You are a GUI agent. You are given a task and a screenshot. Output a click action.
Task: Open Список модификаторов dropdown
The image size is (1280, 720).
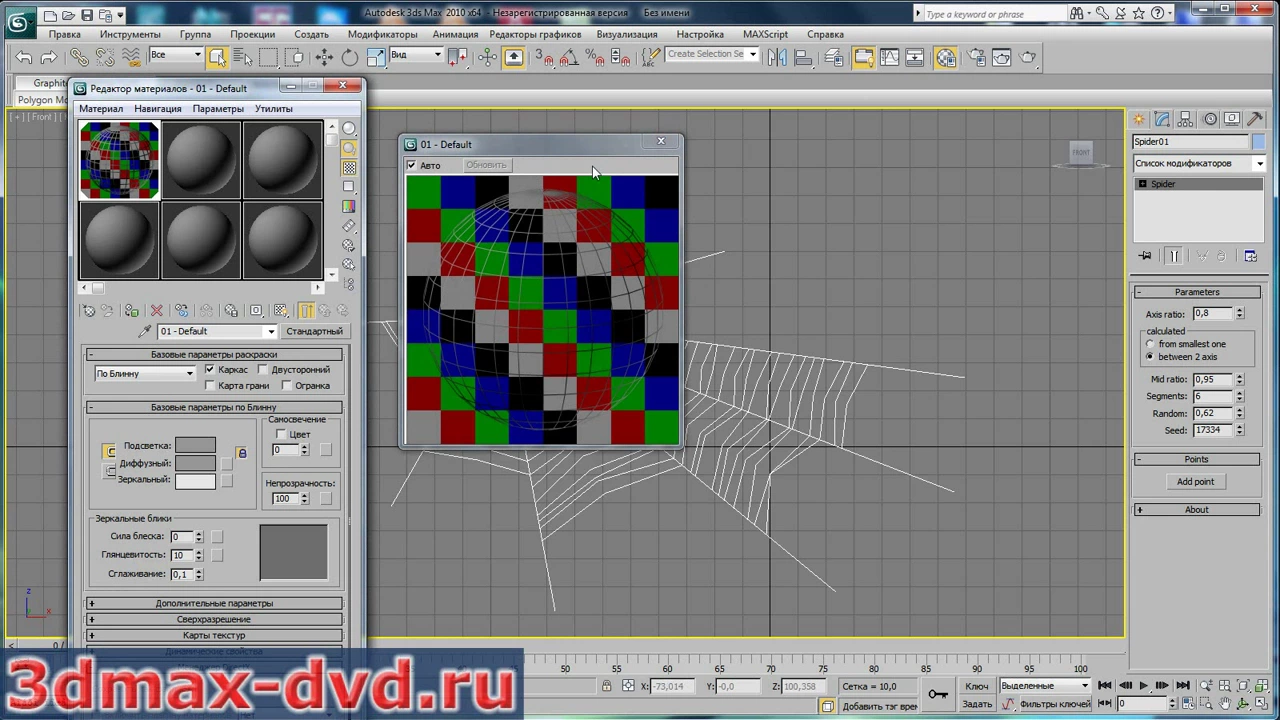(1199, 163)
